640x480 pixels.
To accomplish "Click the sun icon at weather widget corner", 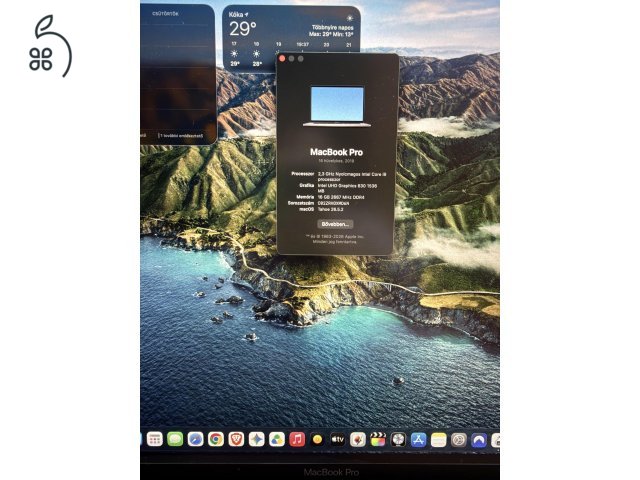I will point(350,18).
